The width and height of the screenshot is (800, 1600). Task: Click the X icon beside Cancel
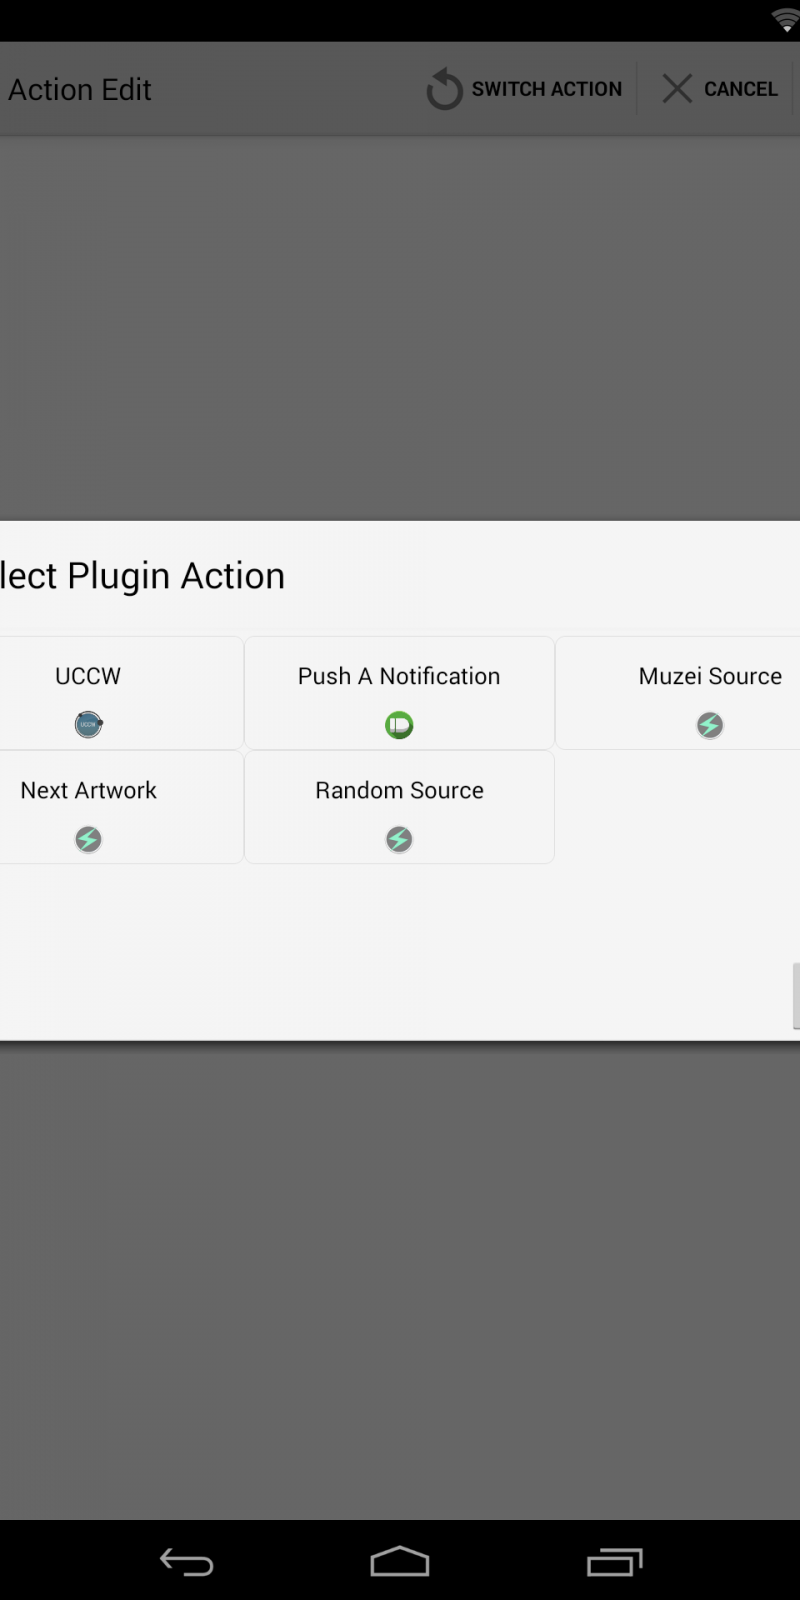click(x=677, y=89)
